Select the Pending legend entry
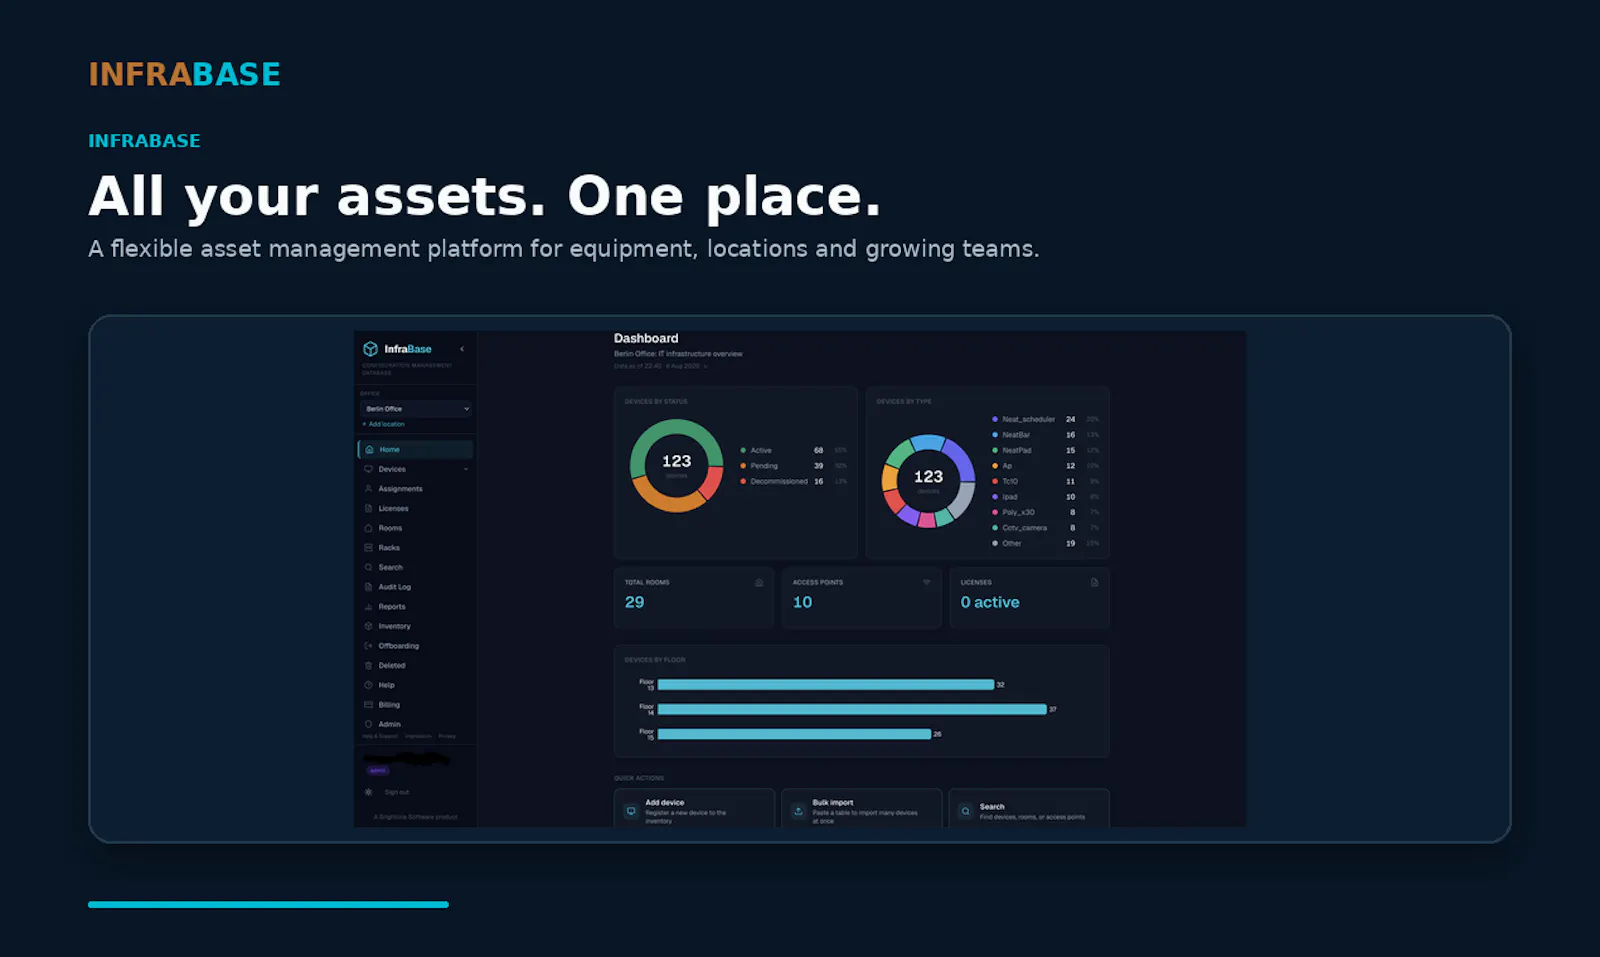The width and height of the screenshot is (1600, 957). pos(793,466)
